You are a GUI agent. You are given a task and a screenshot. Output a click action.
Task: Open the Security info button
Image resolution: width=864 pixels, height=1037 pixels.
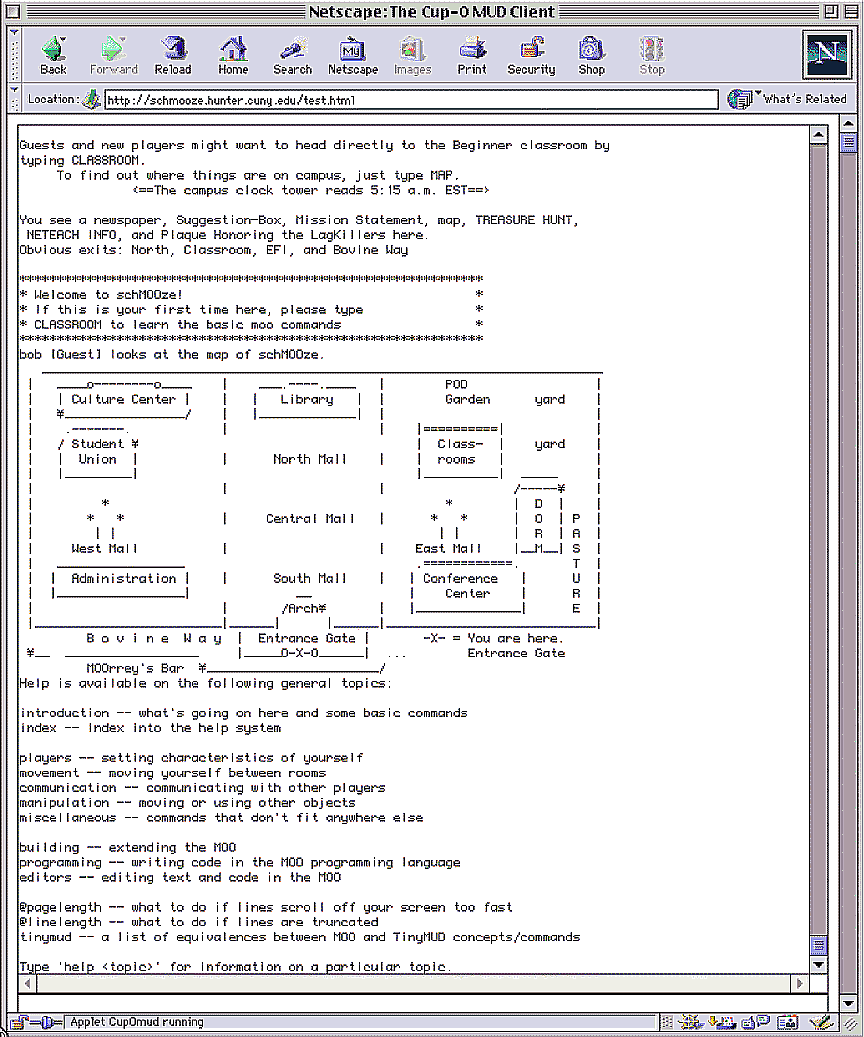531,56
